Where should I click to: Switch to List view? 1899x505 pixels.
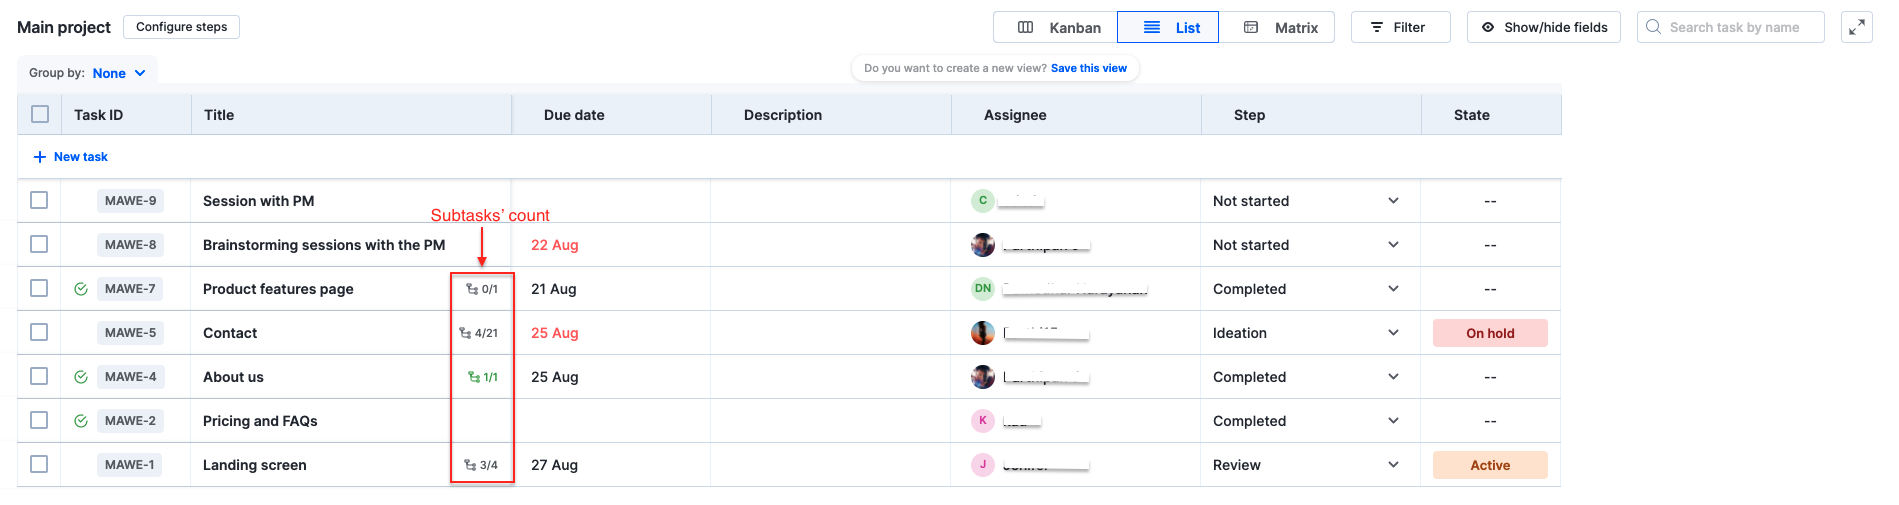1168,27
